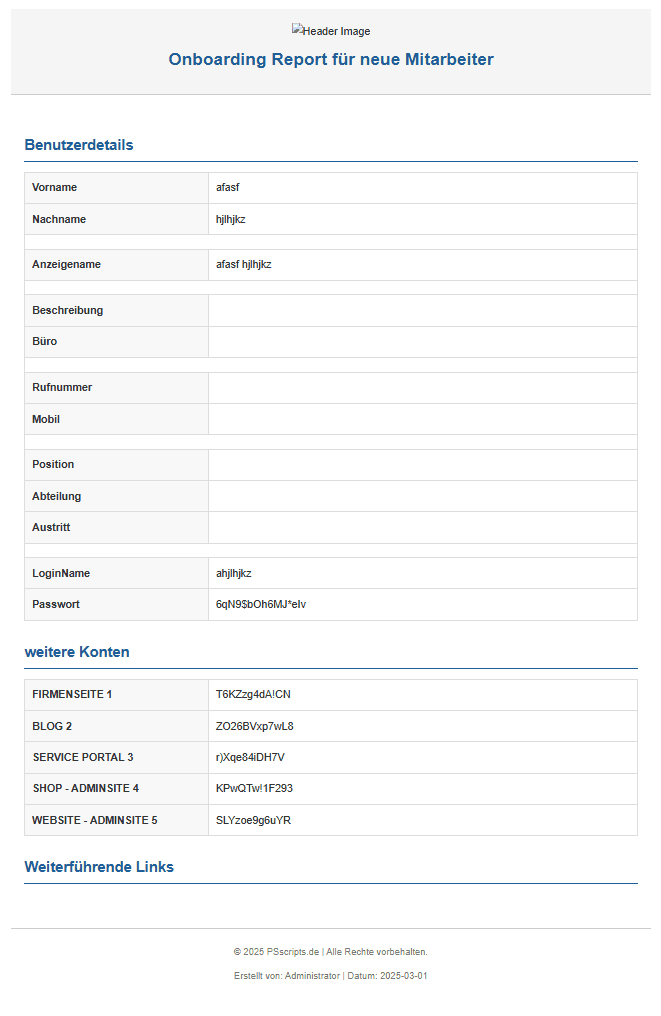The height and width of the screenshot is (1016, 661).
Task: Click the PSscripts.de copyright footer text
Action: 331,952
